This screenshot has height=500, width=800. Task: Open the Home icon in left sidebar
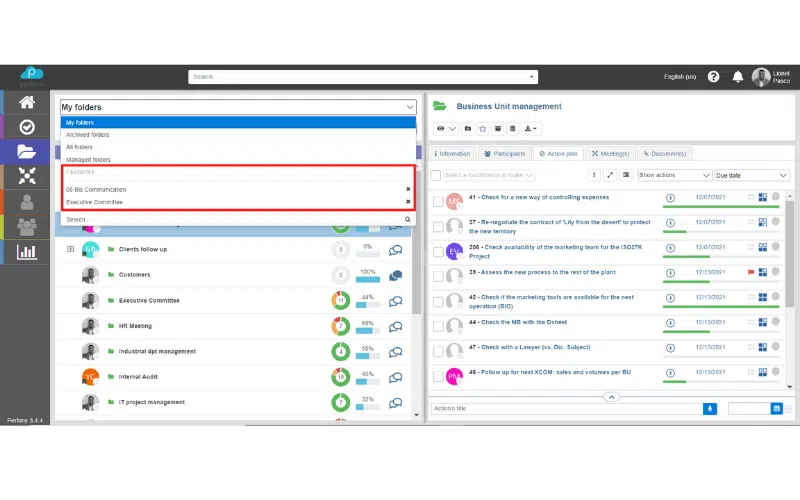[27, 102]
